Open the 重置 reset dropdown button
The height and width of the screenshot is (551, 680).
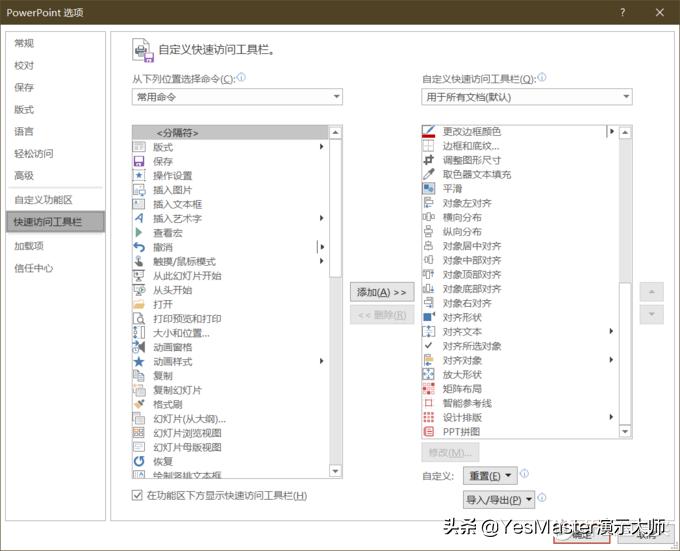490,476
